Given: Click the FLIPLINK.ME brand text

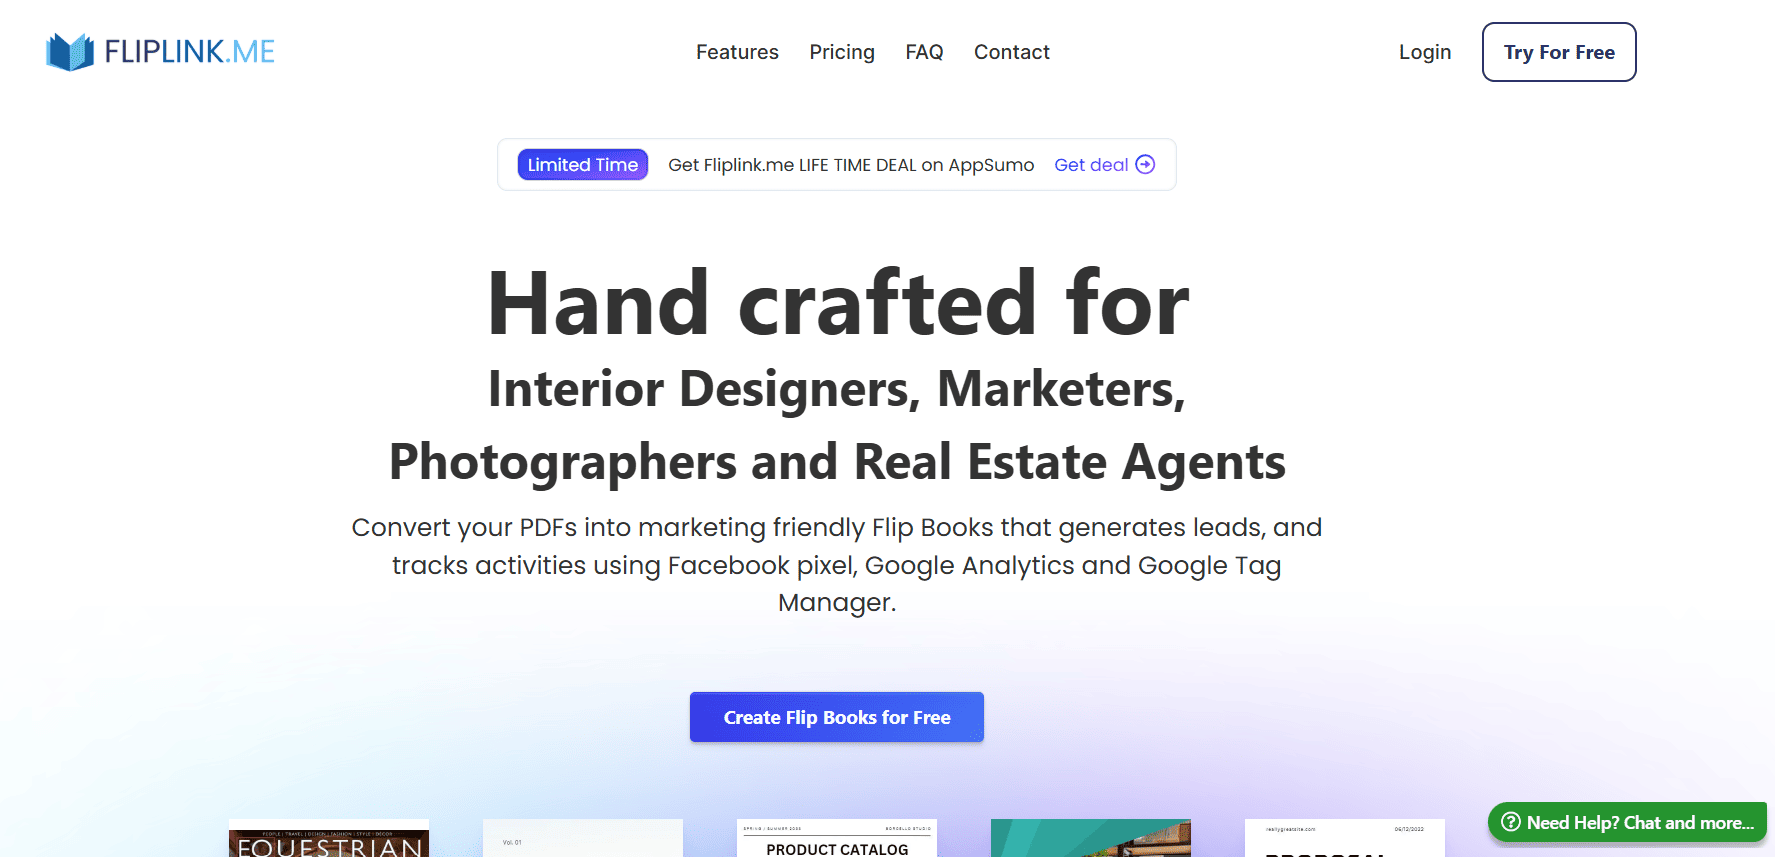Looking at the screenshot, I should pos(190,52).
